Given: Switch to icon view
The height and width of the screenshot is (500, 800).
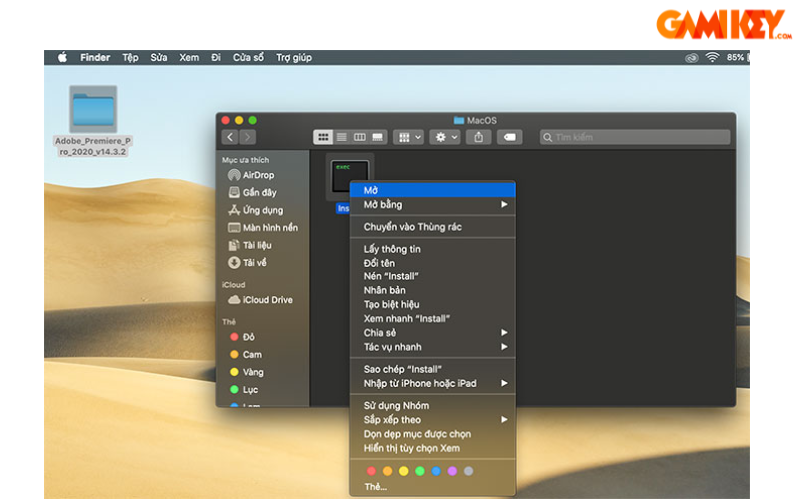Looking at the screenshot, I should pos(323,137).
